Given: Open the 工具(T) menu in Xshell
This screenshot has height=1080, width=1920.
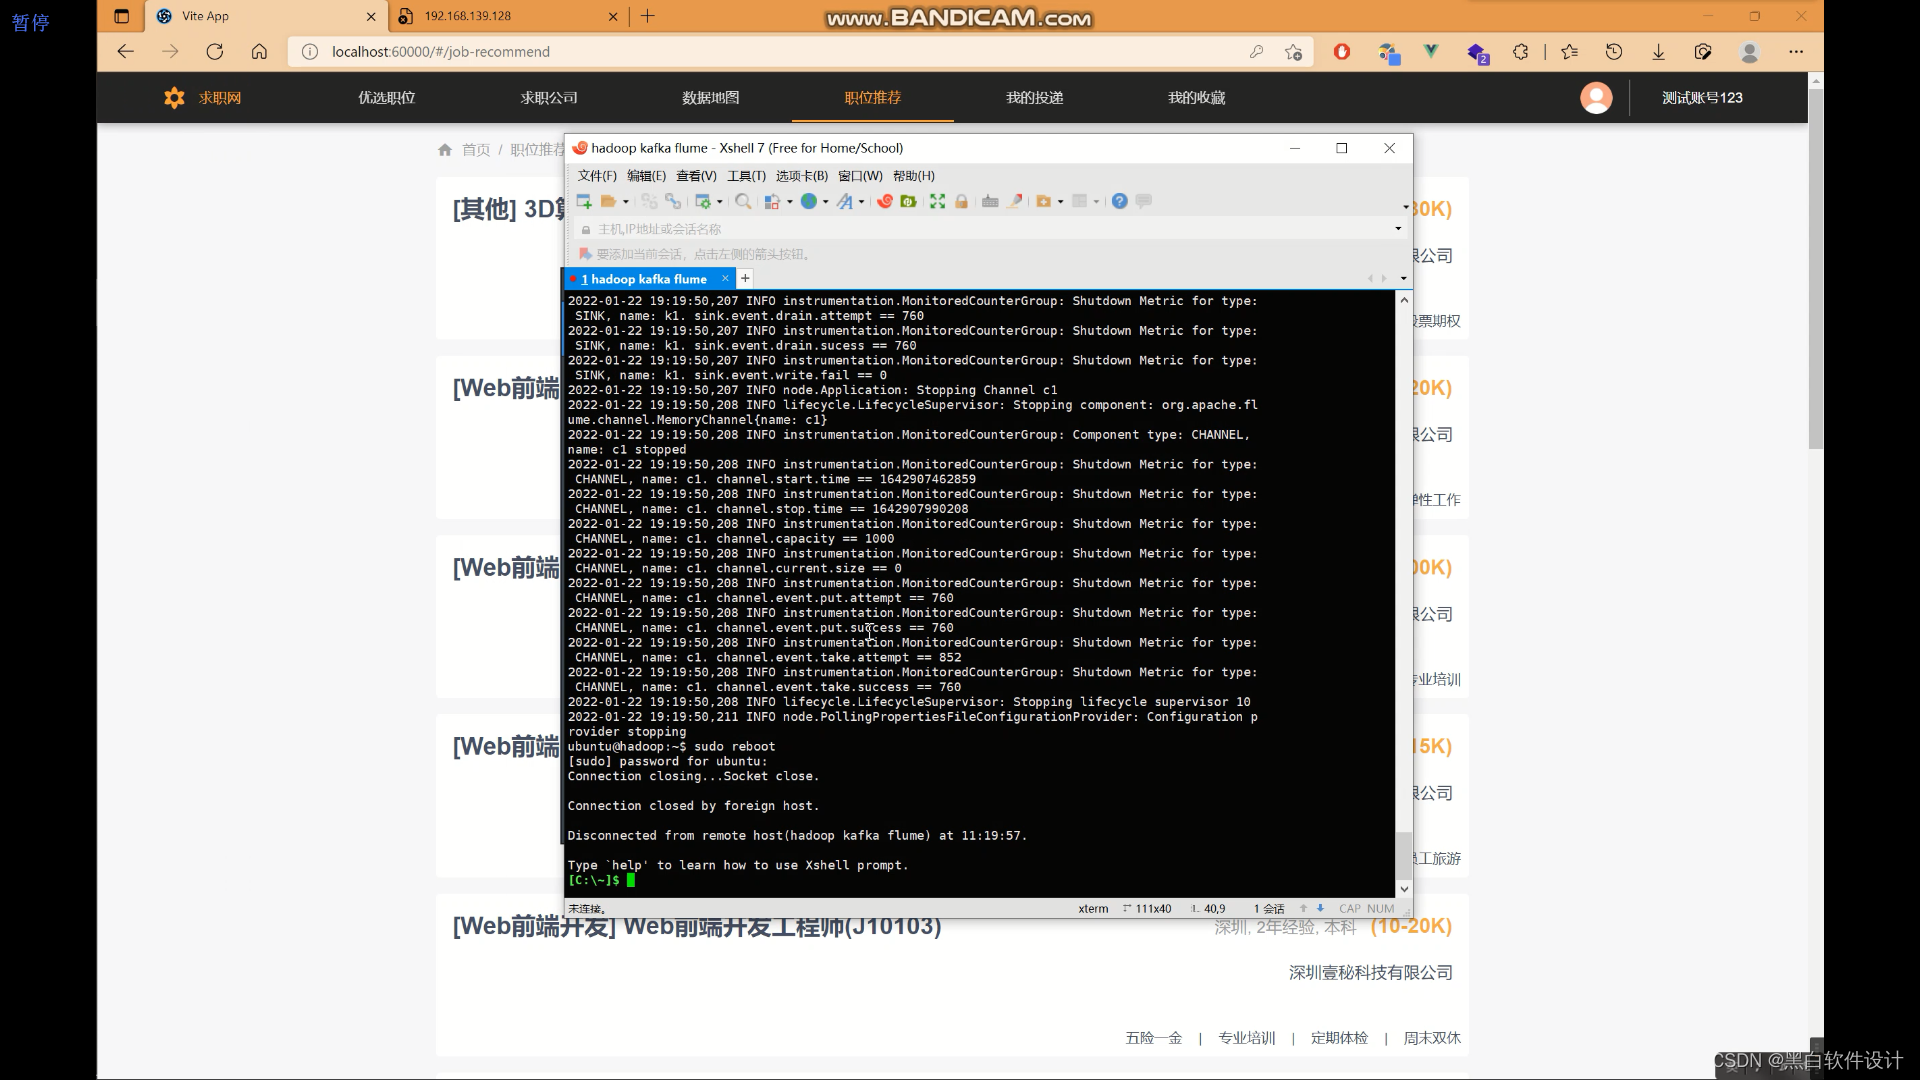Looking at the screenshot, I should coord(746,176).
